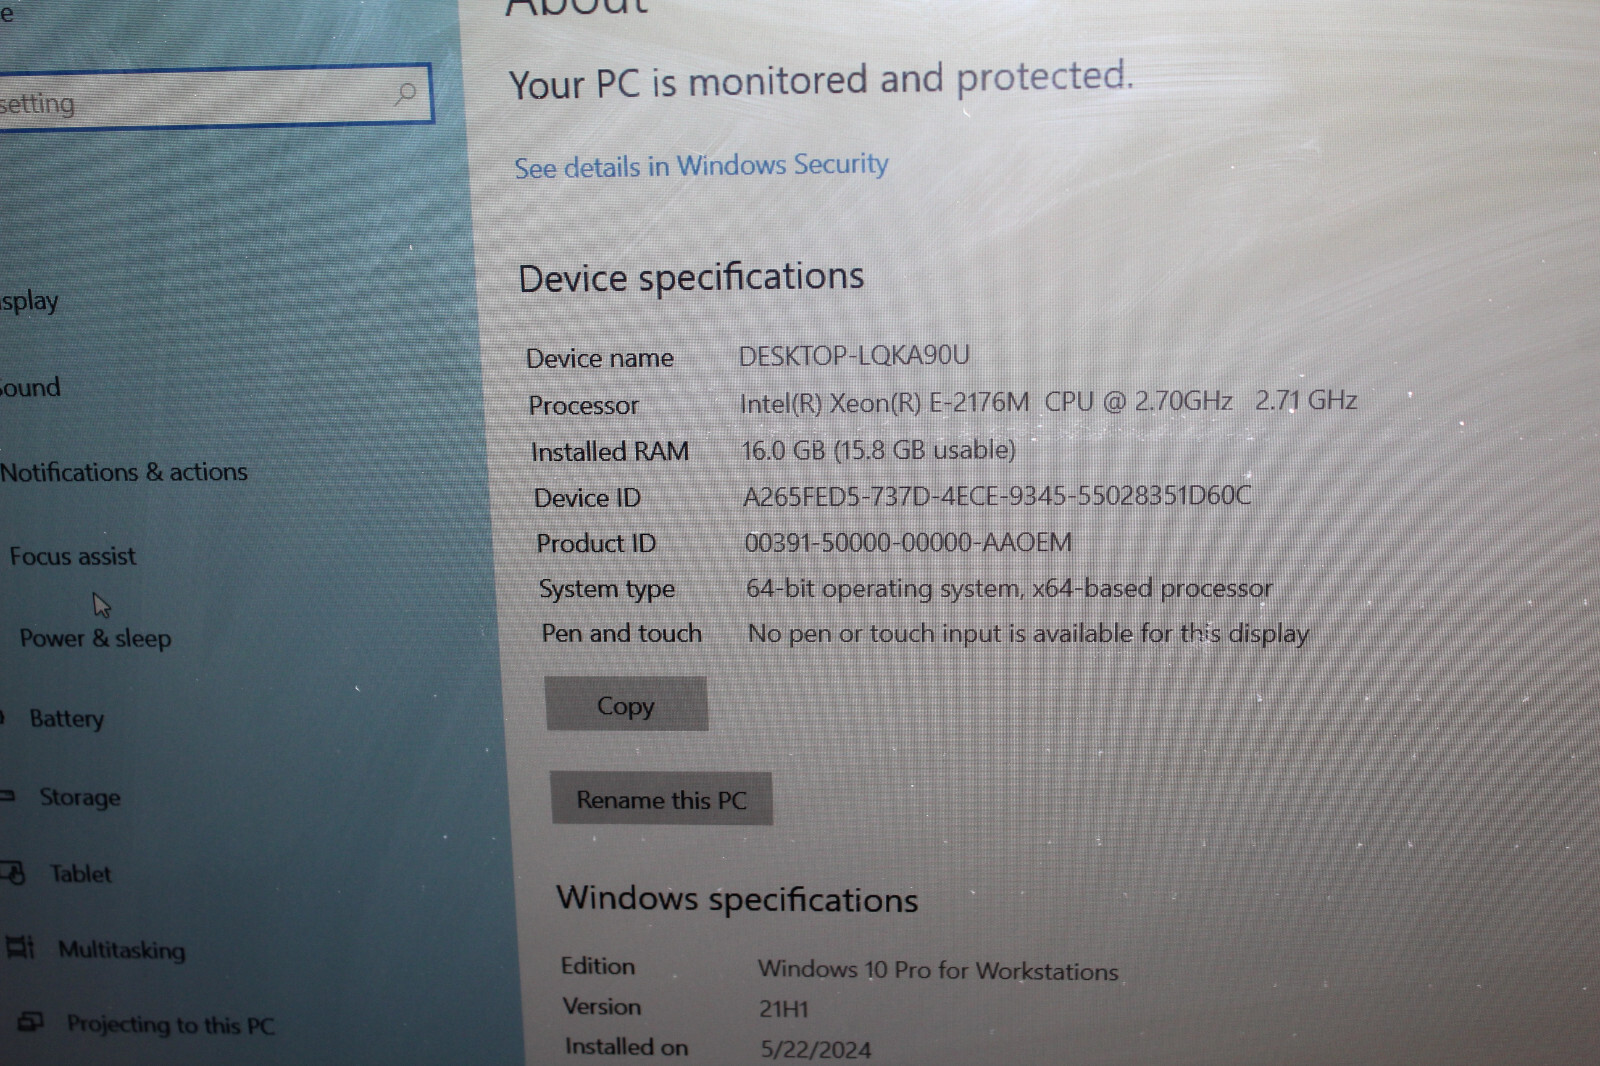Select Battery in the sidebar

click(66, 719)
